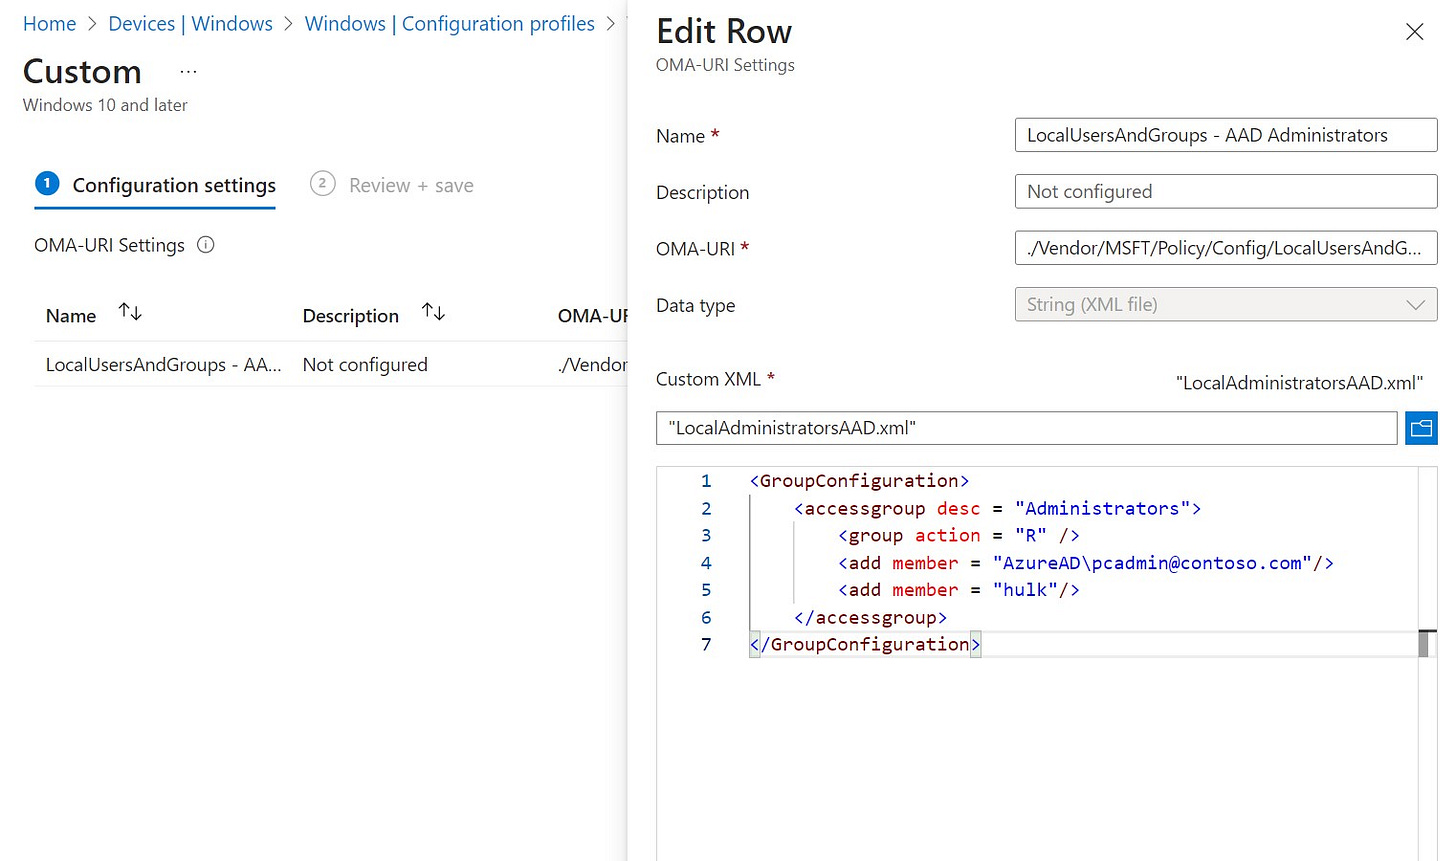Open the ellipsis menu beside Custom title
This screenshot has width=1456, height=861.
click(x=187, y=70)
